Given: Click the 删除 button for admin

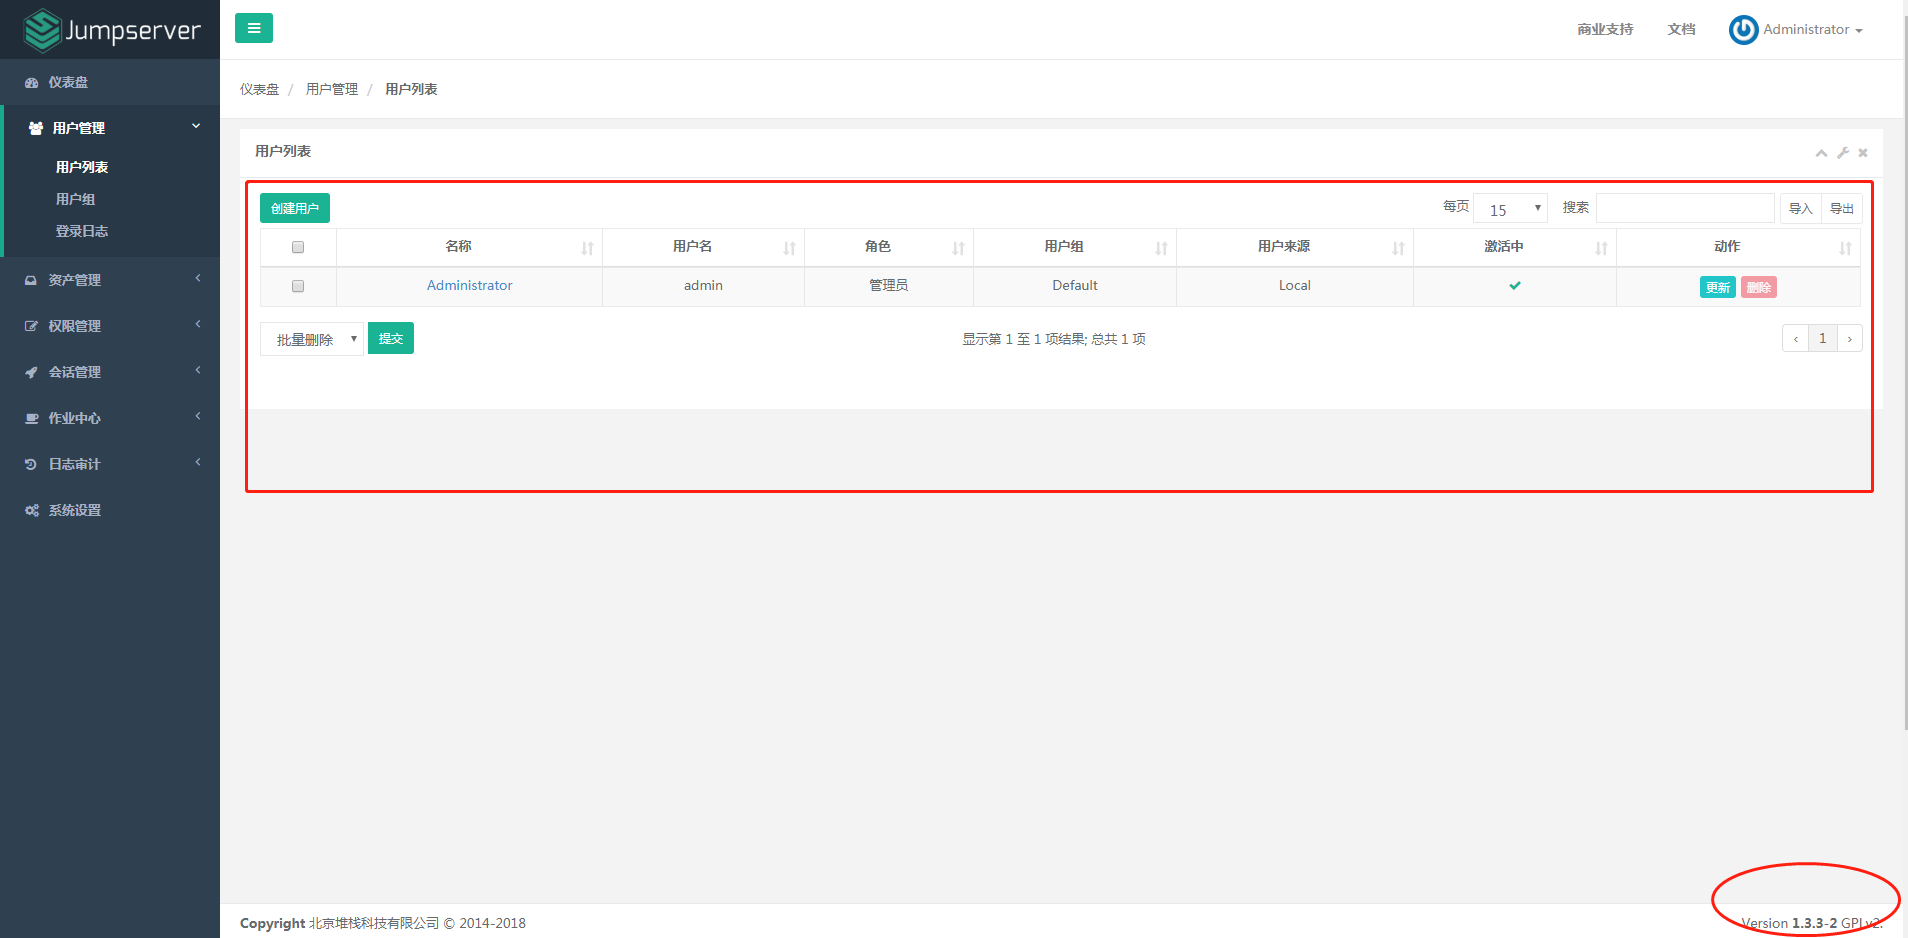Looking at the screenshot, I should coord(1759,287).
